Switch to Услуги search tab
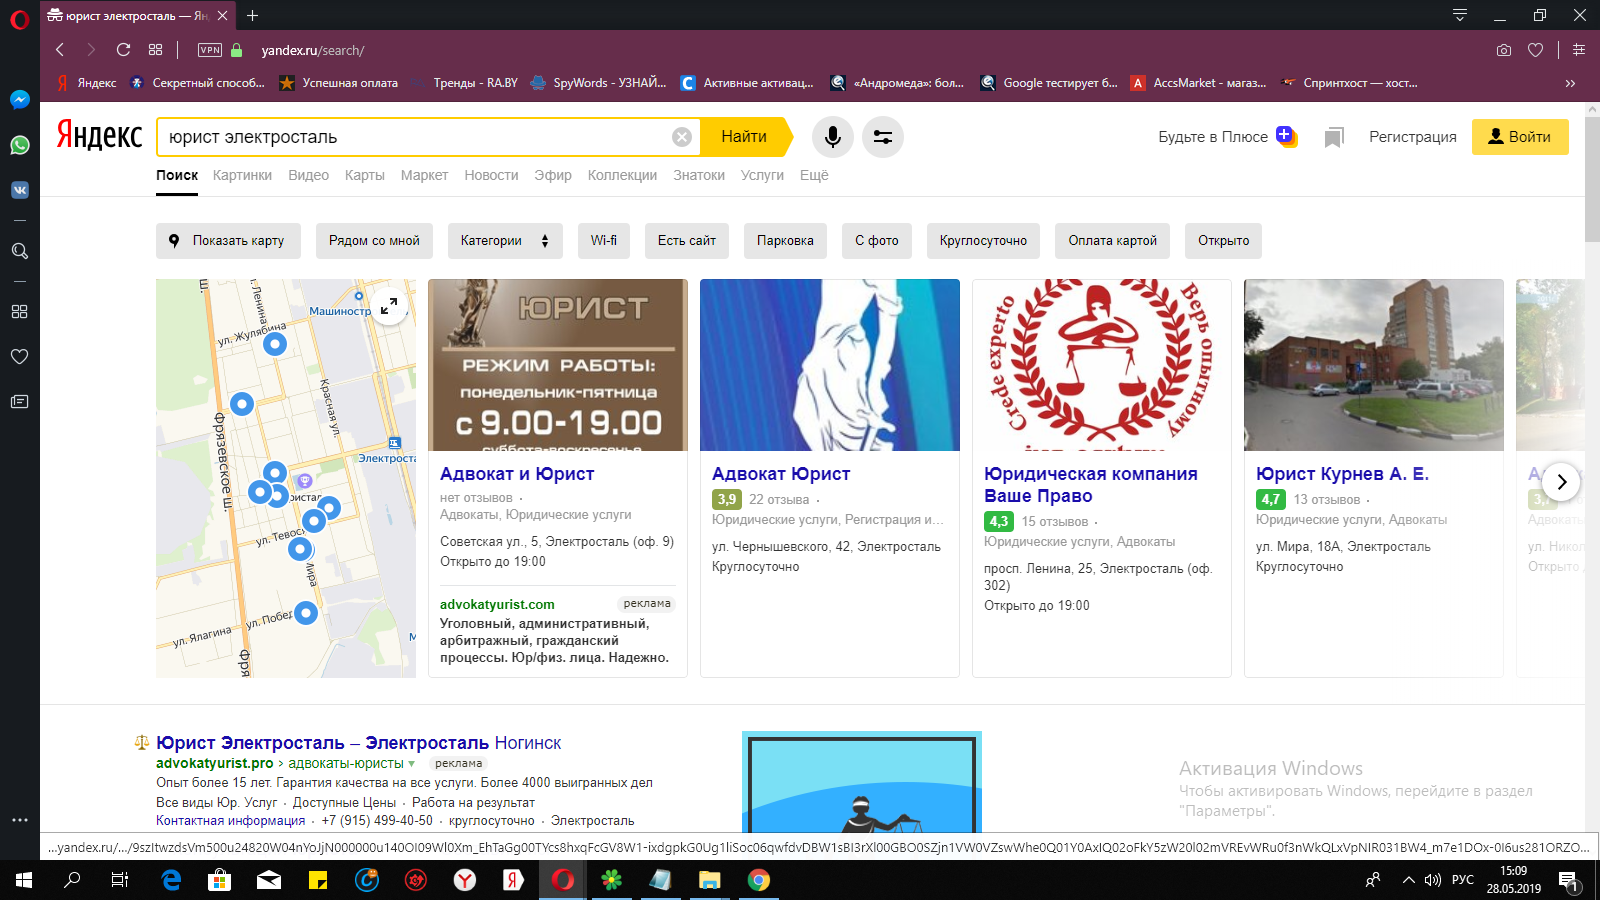1600x900 pixels. pos(762,175)
